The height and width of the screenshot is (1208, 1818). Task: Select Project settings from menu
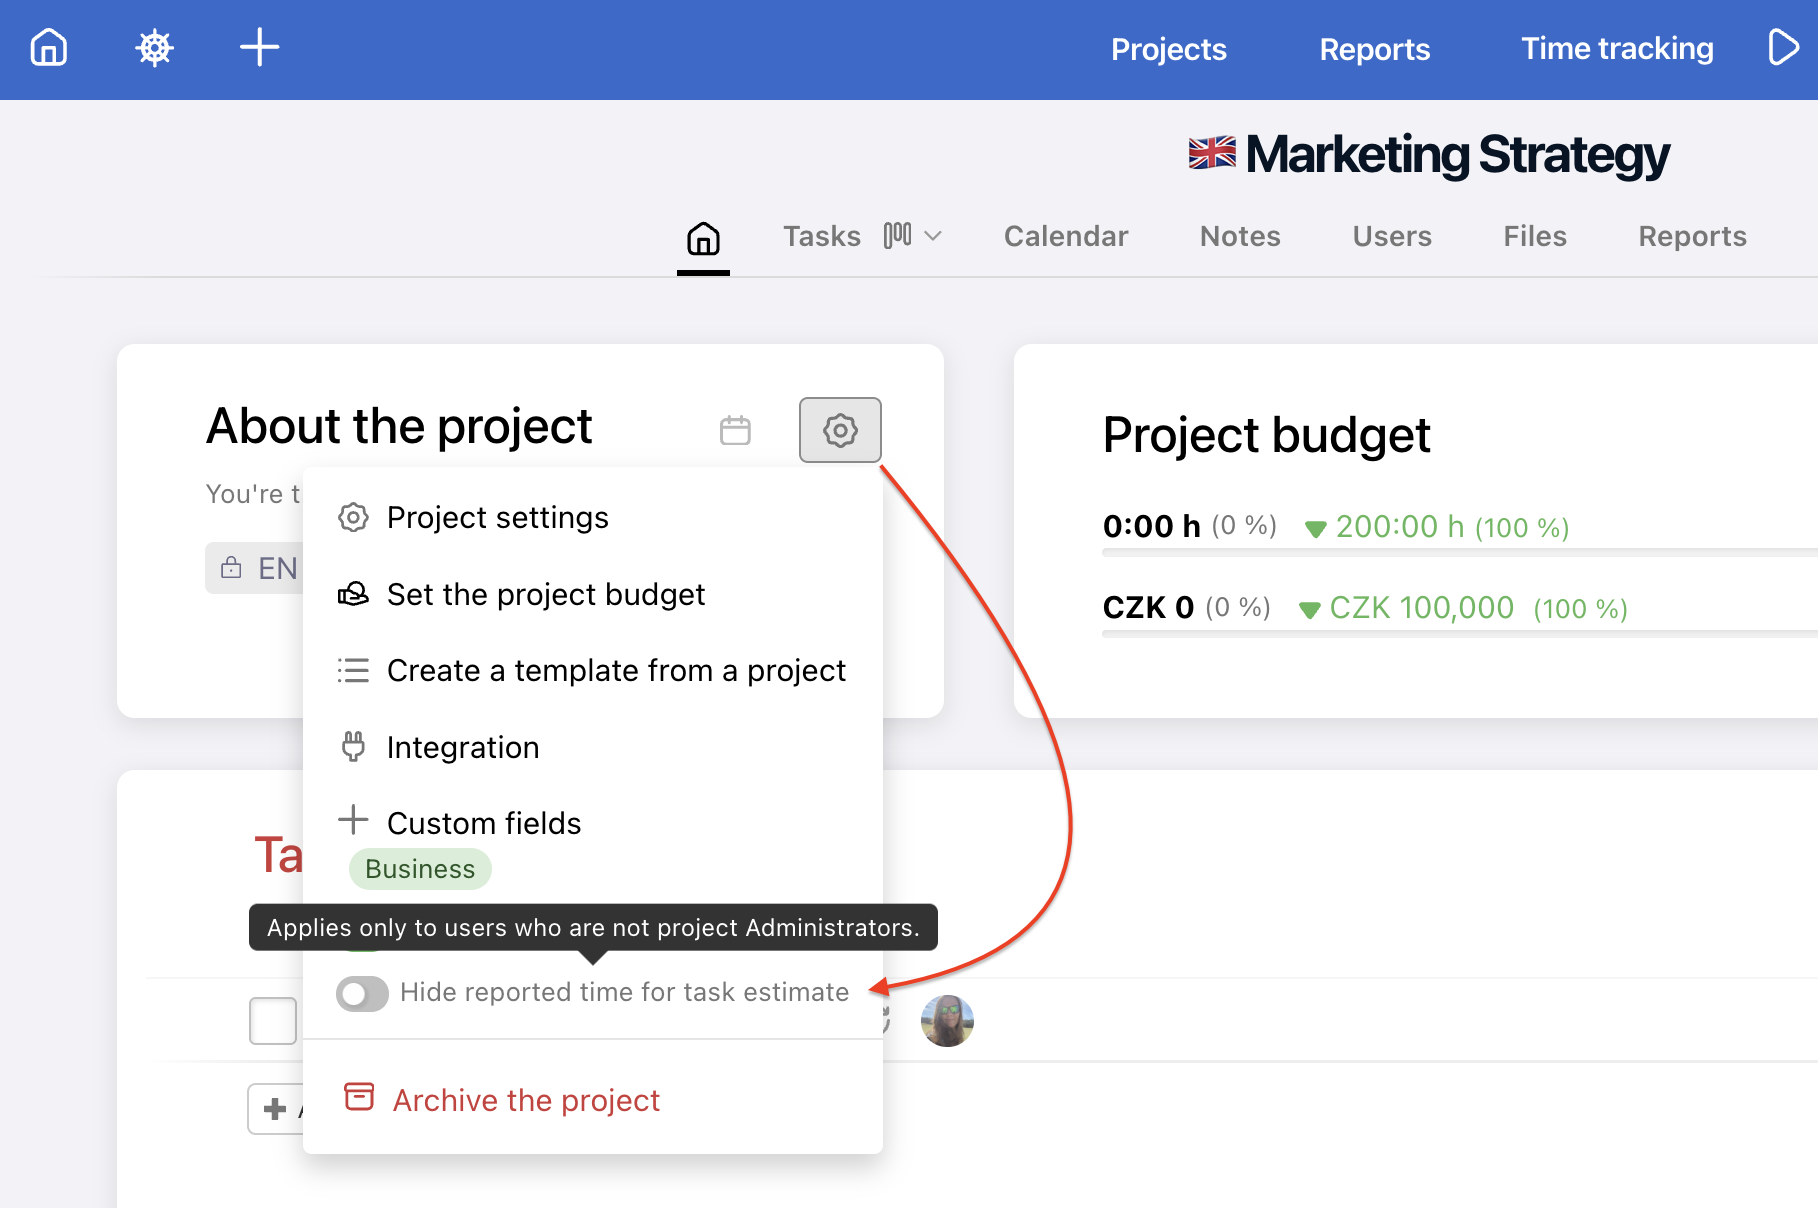497,518
